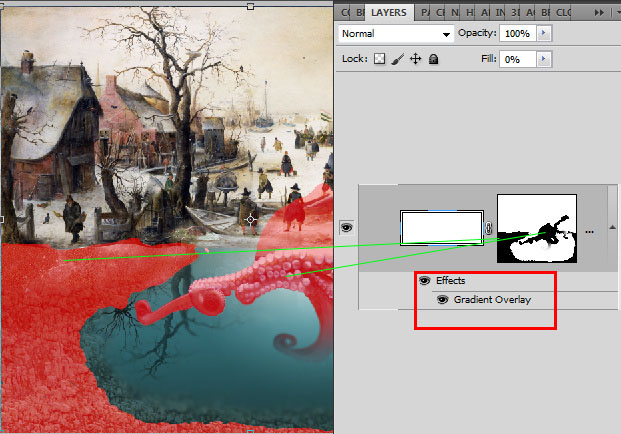Click the transform center reference point
The height and width of the screenshot is (434, 621).
[250, 219]
